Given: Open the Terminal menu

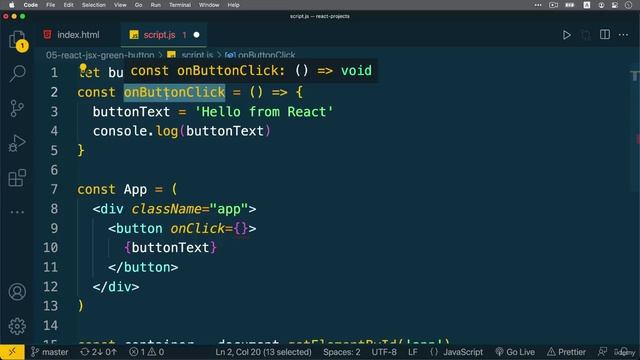Looking at the screenshot, I should pos(180,5).
